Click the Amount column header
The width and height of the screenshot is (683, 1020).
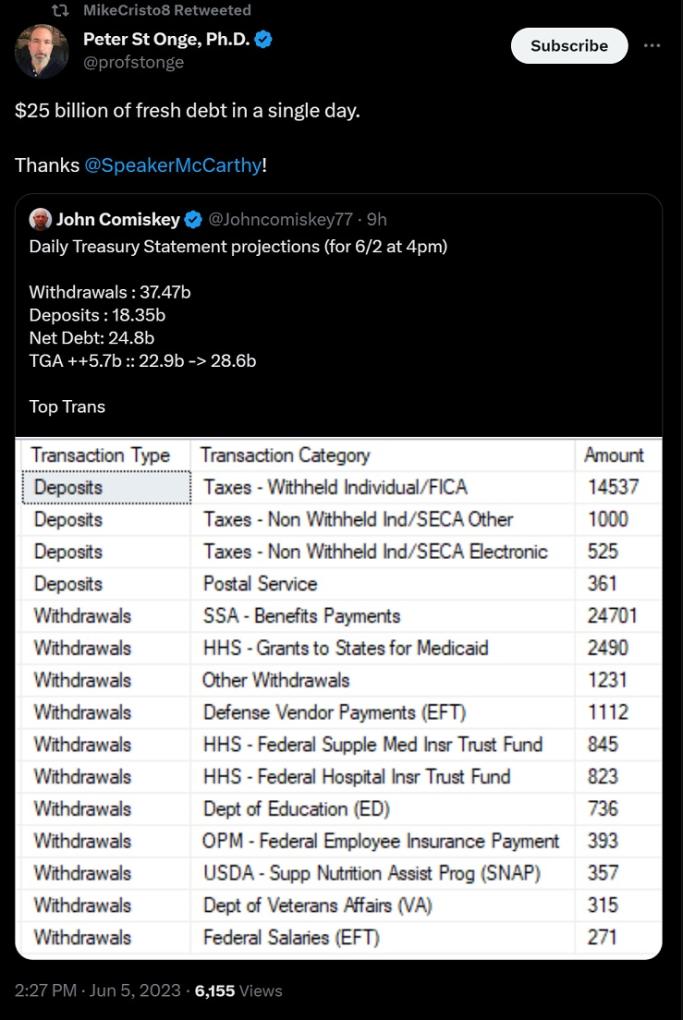[x=614, y=455]
